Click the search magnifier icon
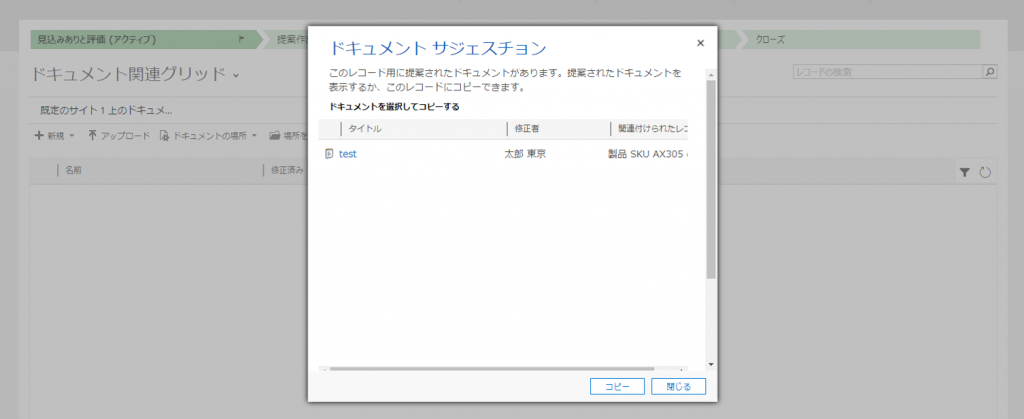Viewport: 1024px width, 419px height. coord(990,72)
